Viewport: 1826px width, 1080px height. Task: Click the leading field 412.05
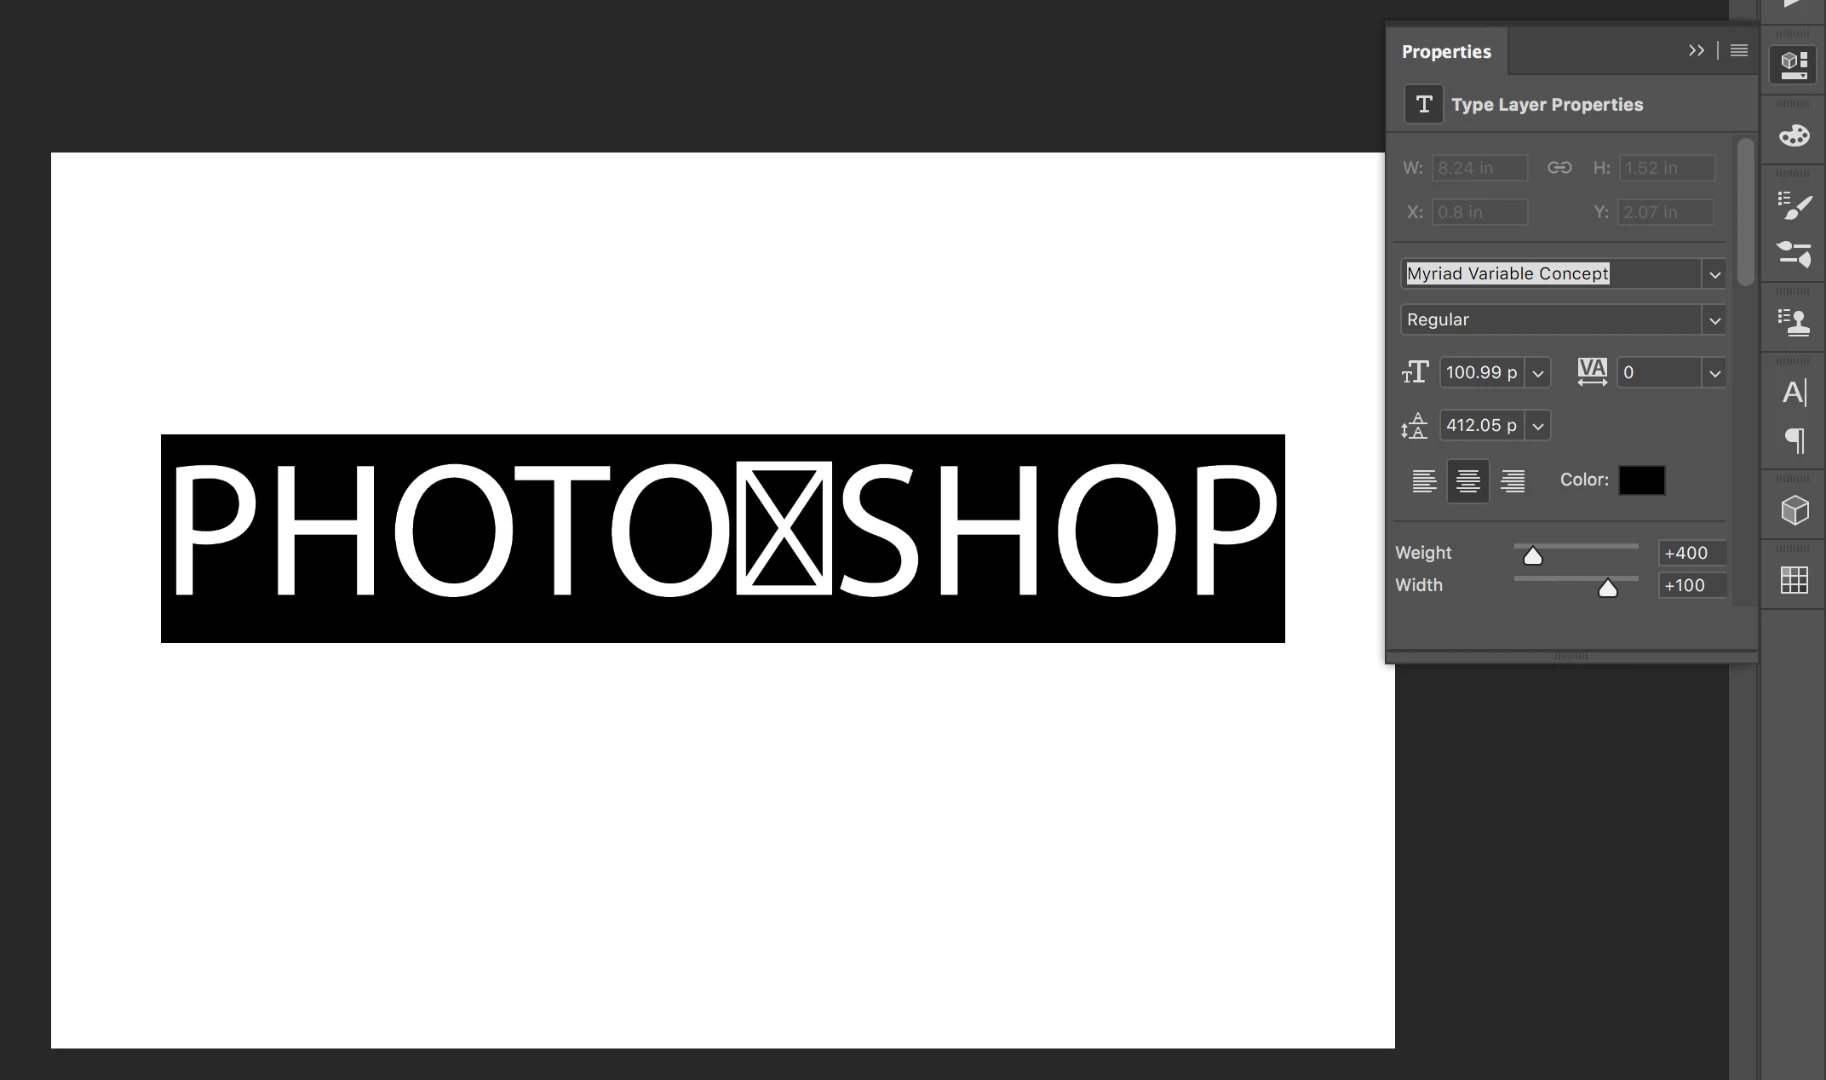pyautogui.click(x=1483, y=426)
